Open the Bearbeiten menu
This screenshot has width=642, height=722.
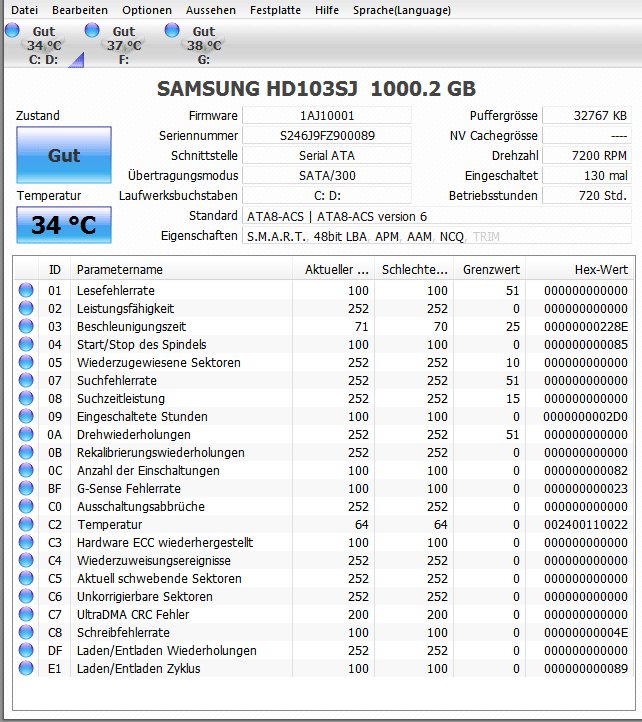(x=80, y=10)
